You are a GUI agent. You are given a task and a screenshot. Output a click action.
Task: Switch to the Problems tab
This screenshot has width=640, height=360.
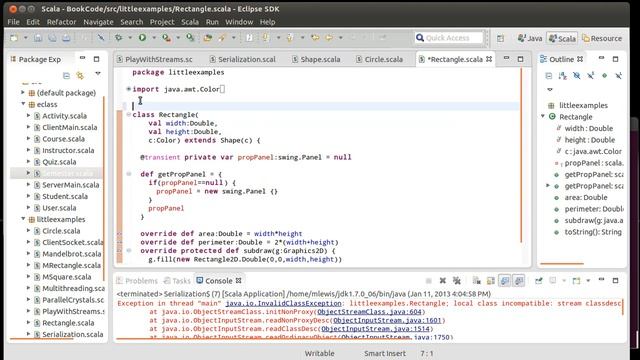click(137, 281)
